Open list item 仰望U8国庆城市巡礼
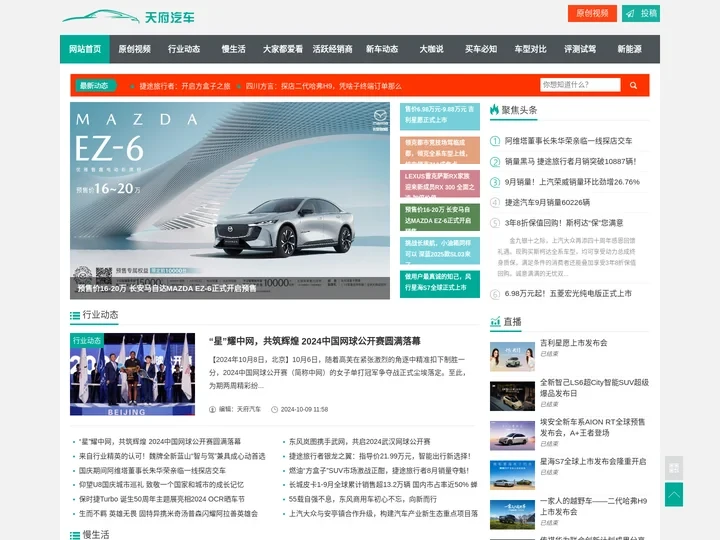Image resolution: width=720 pixels, height=540 pixels. pos(161,485)
